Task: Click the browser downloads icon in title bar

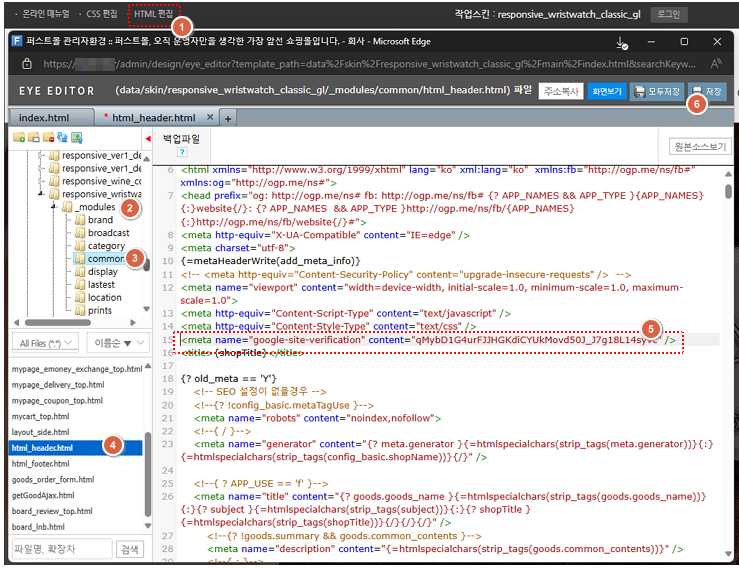Action: (x=622, y=43)
